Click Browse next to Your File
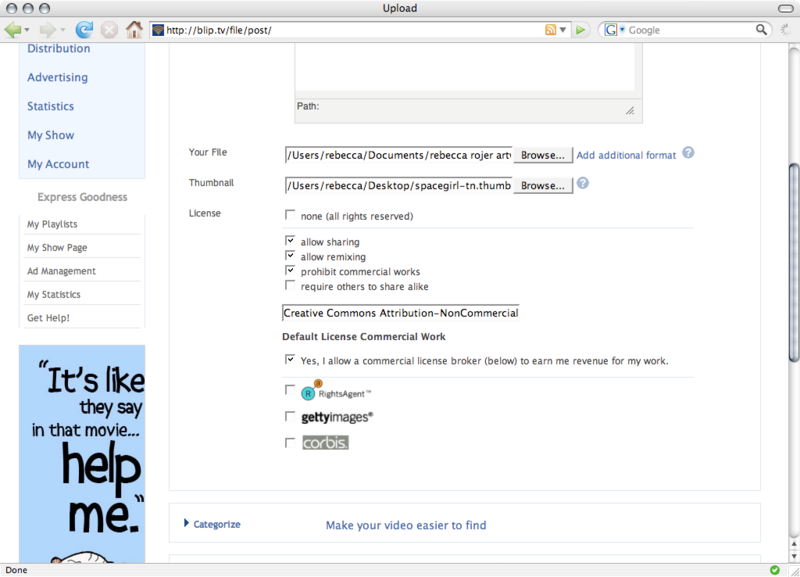This screenshot has height=577, width=800. point(543,155)
